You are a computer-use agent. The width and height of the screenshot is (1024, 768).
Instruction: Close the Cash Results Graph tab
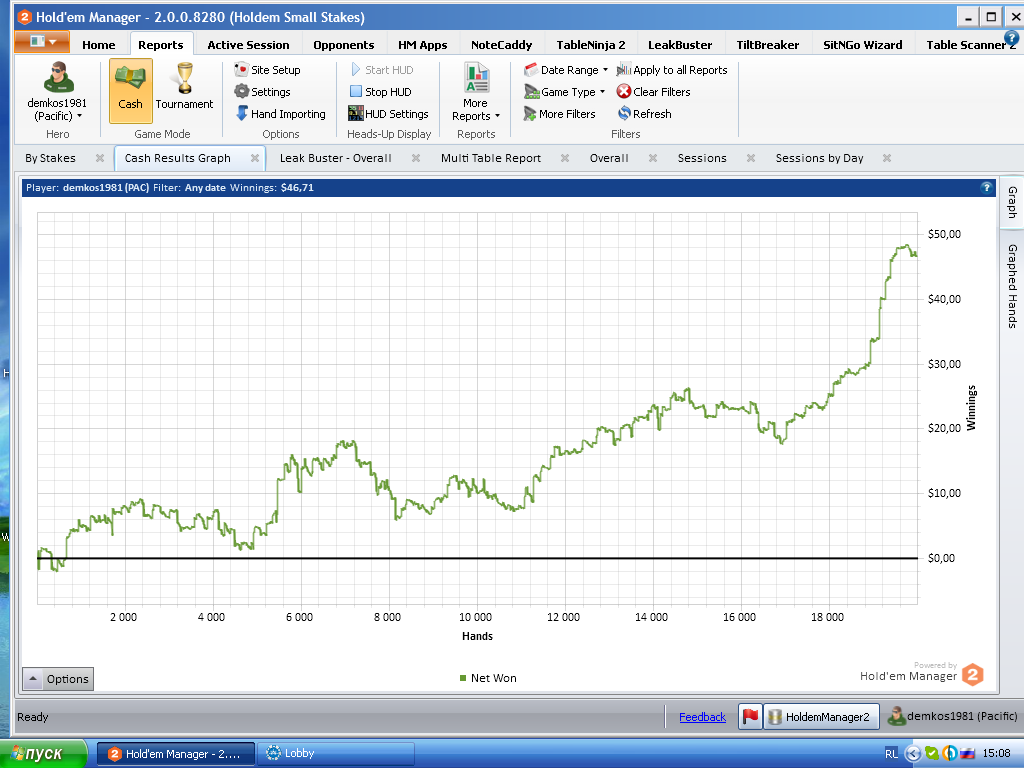point(255,158)
